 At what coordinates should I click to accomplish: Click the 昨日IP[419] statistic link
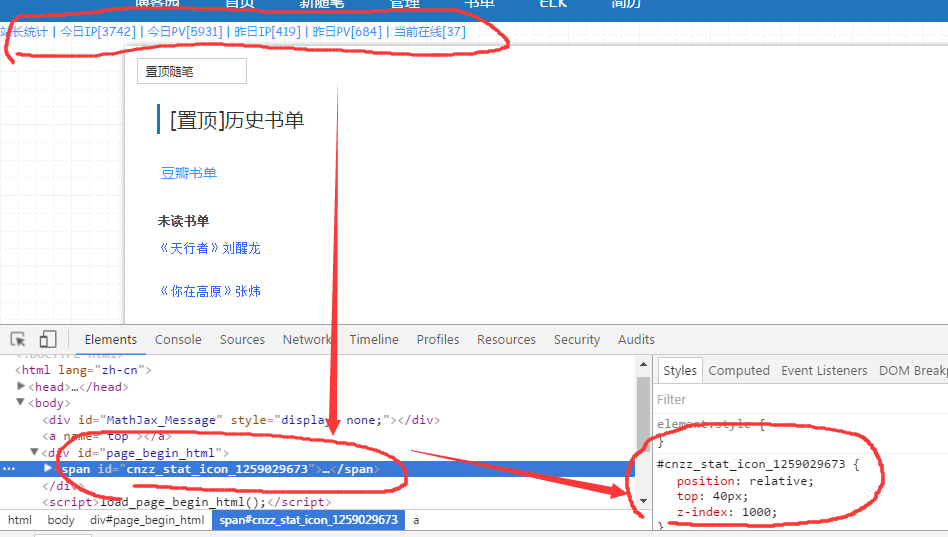click(x=267, y=31)
